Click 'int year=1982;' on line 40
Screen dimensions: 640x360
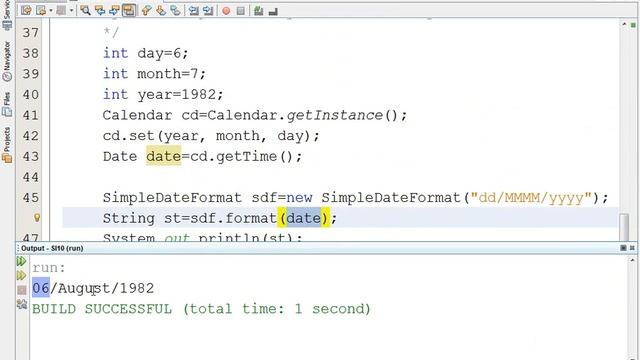[163, 95]
